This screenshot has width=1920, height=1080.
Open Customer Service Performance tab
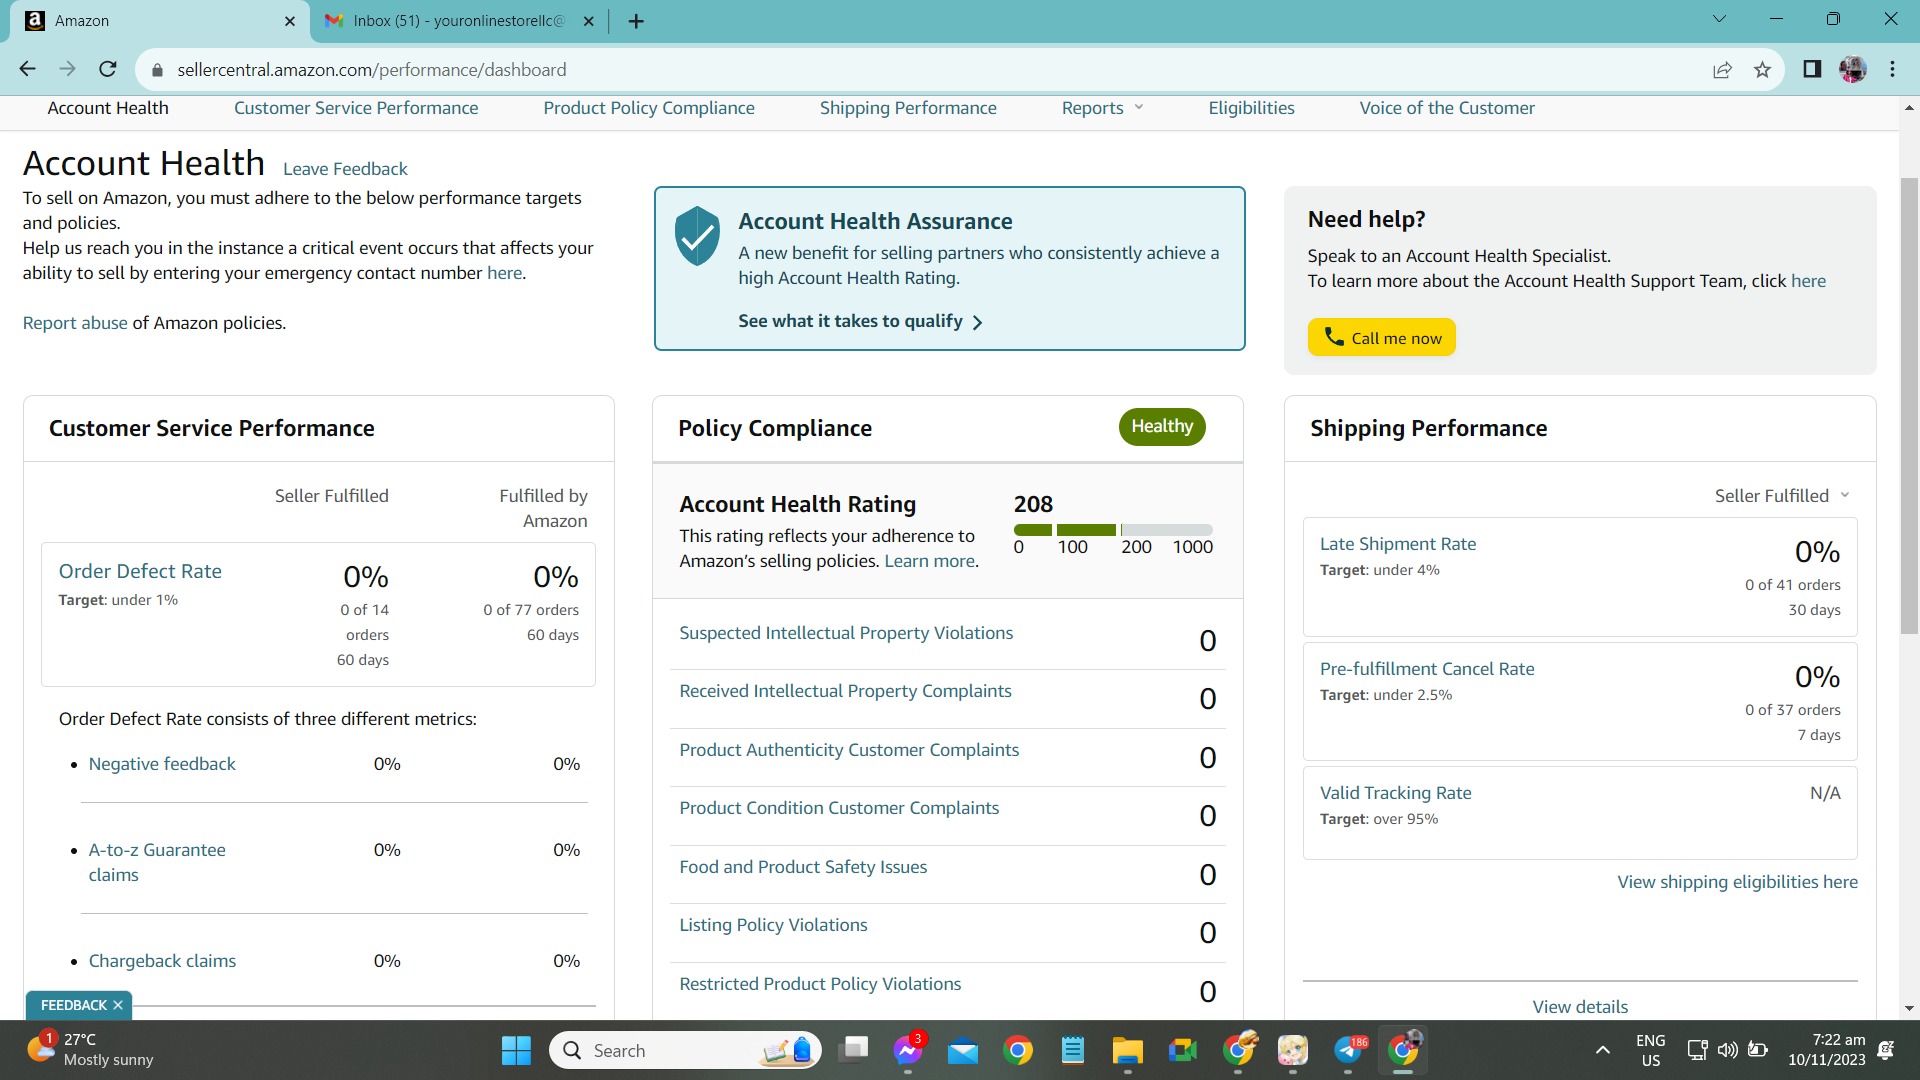pyautogui.click(x=356, y=108)
